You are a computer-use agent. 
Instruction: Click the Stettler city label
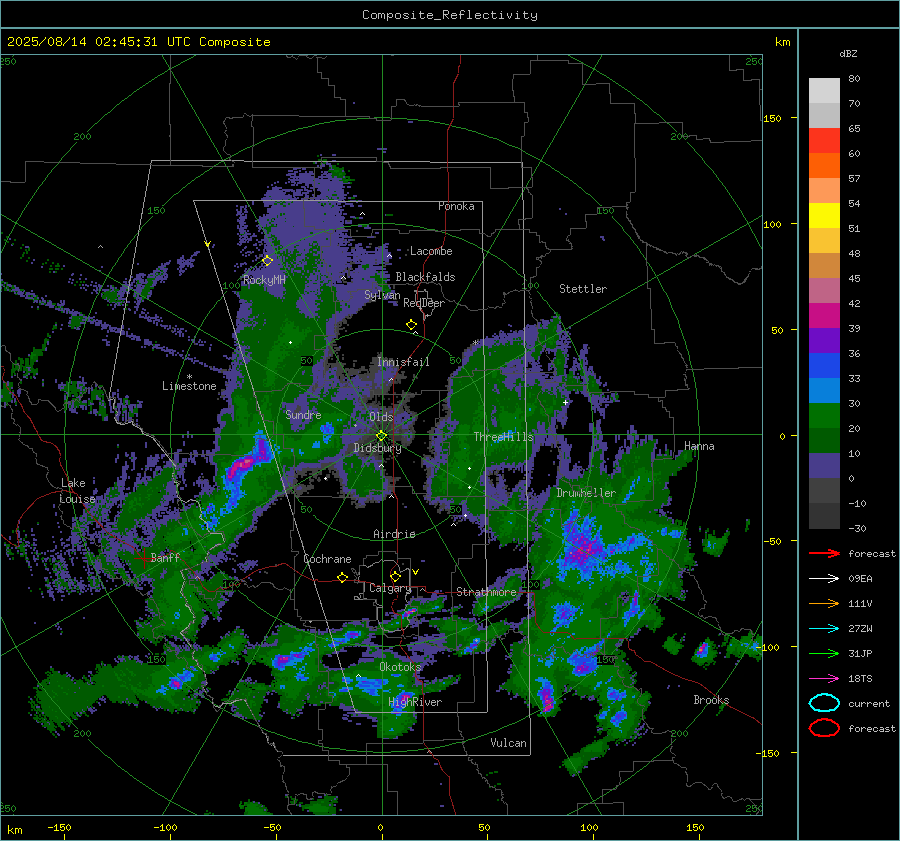[583, 289]
